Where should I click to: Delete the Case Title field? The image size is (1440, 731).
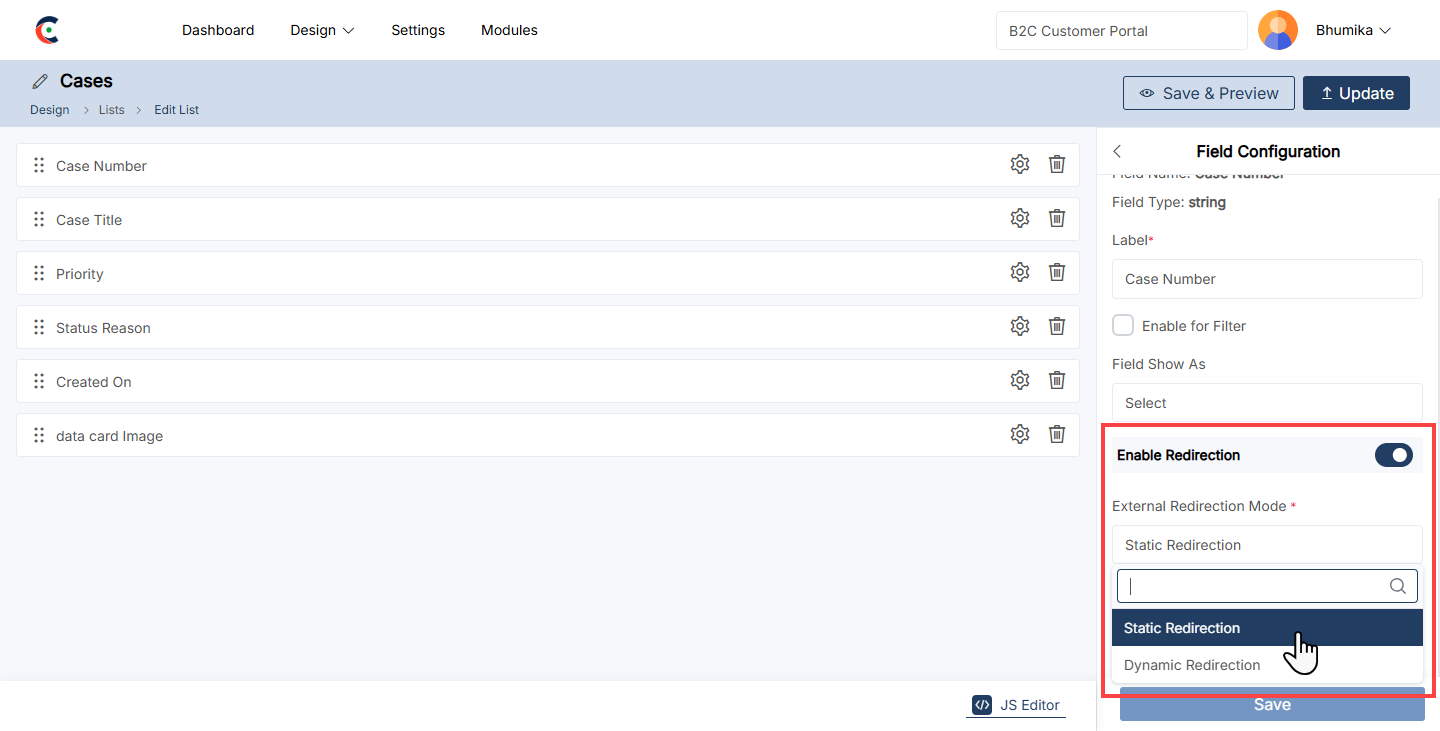[1056, 219]
